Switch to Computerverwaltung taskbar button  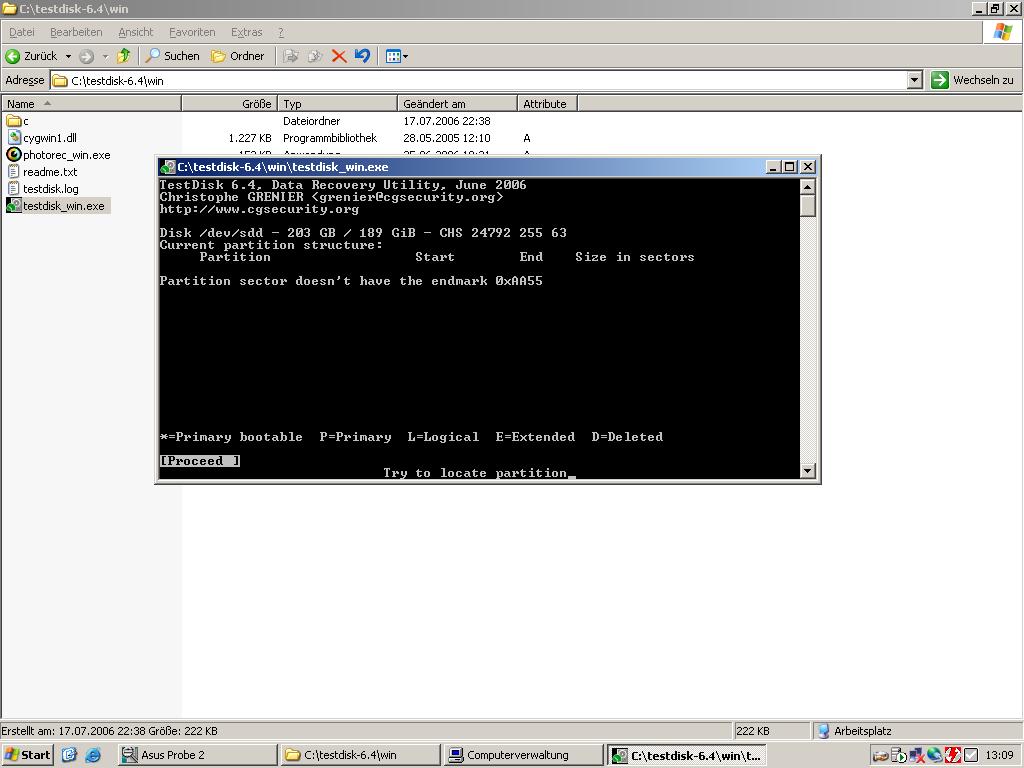[523, 755]
